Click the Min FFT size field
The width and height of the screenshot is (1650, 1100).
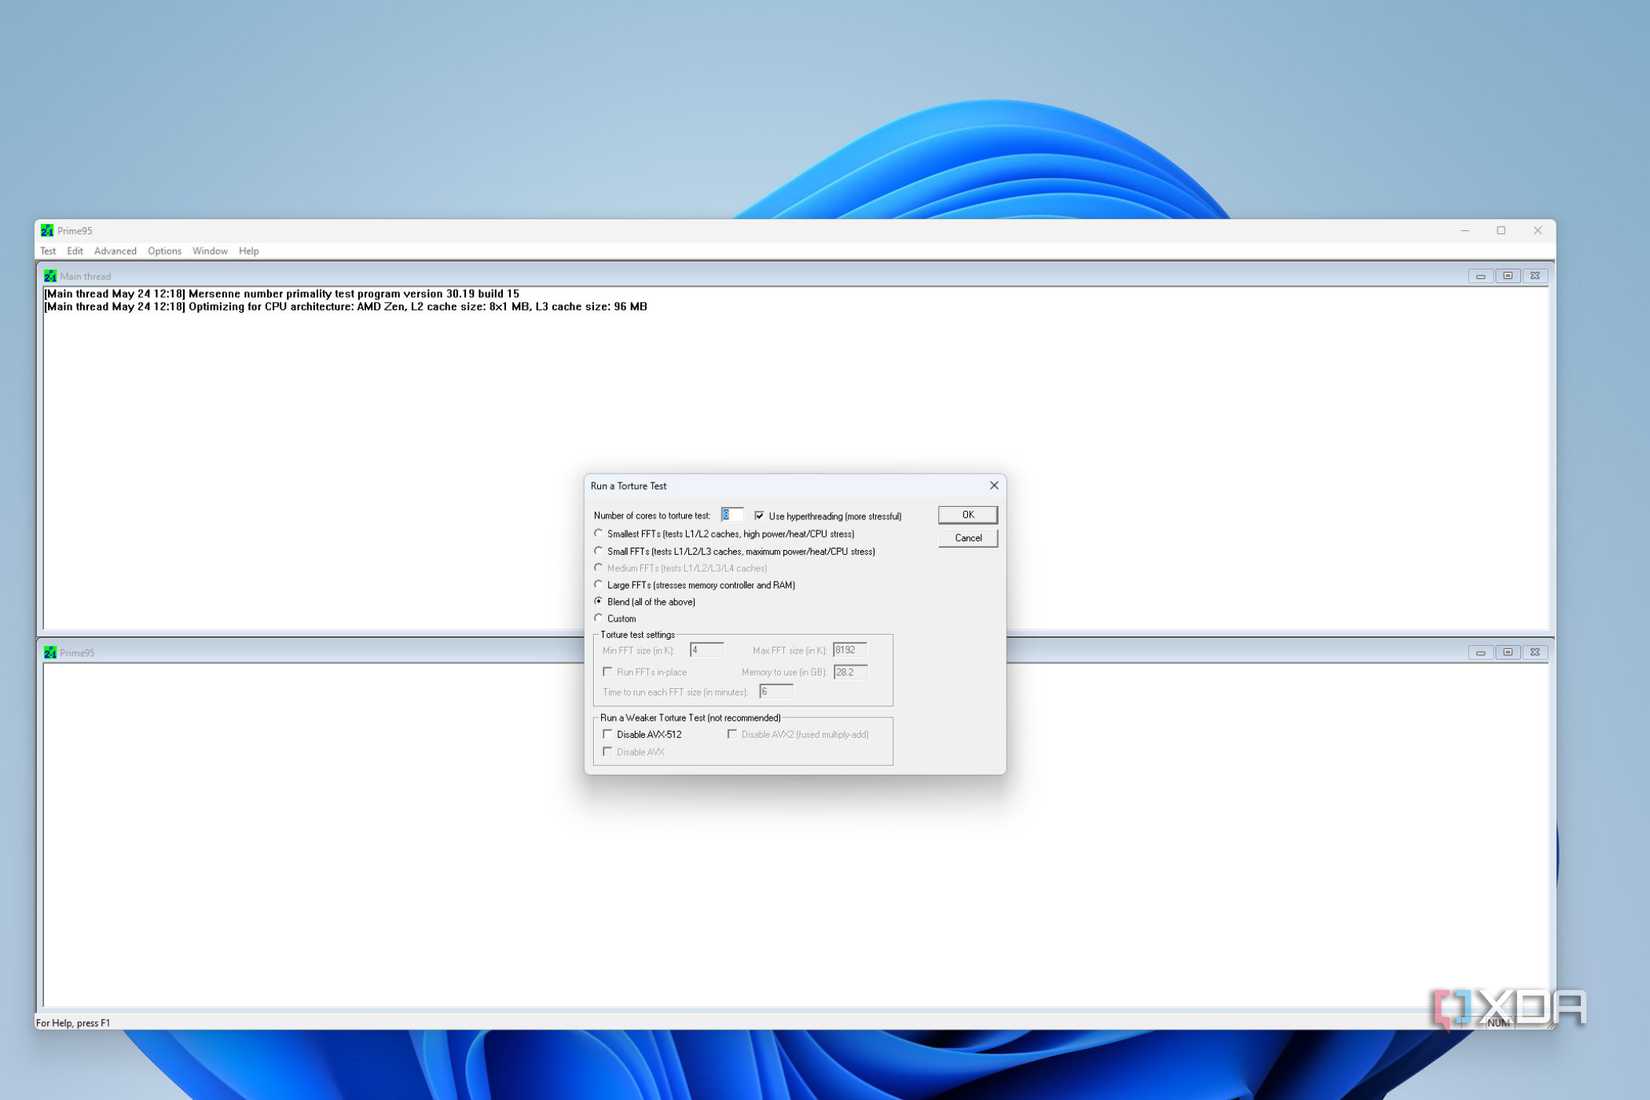(706, 650)
